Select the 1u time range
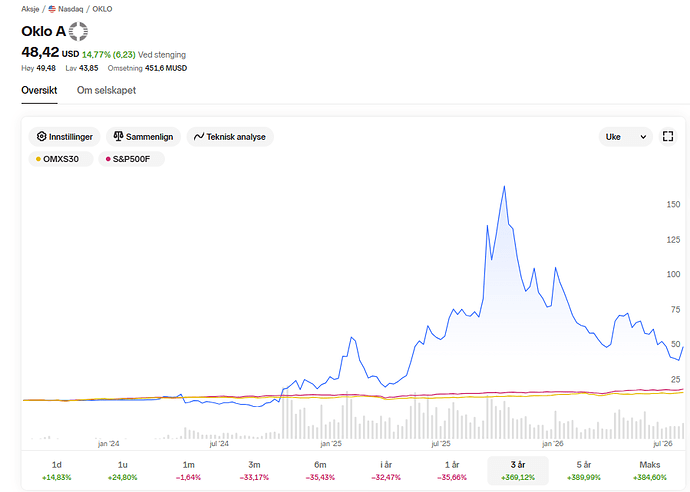The image size is (690, 492). point(123,470)
